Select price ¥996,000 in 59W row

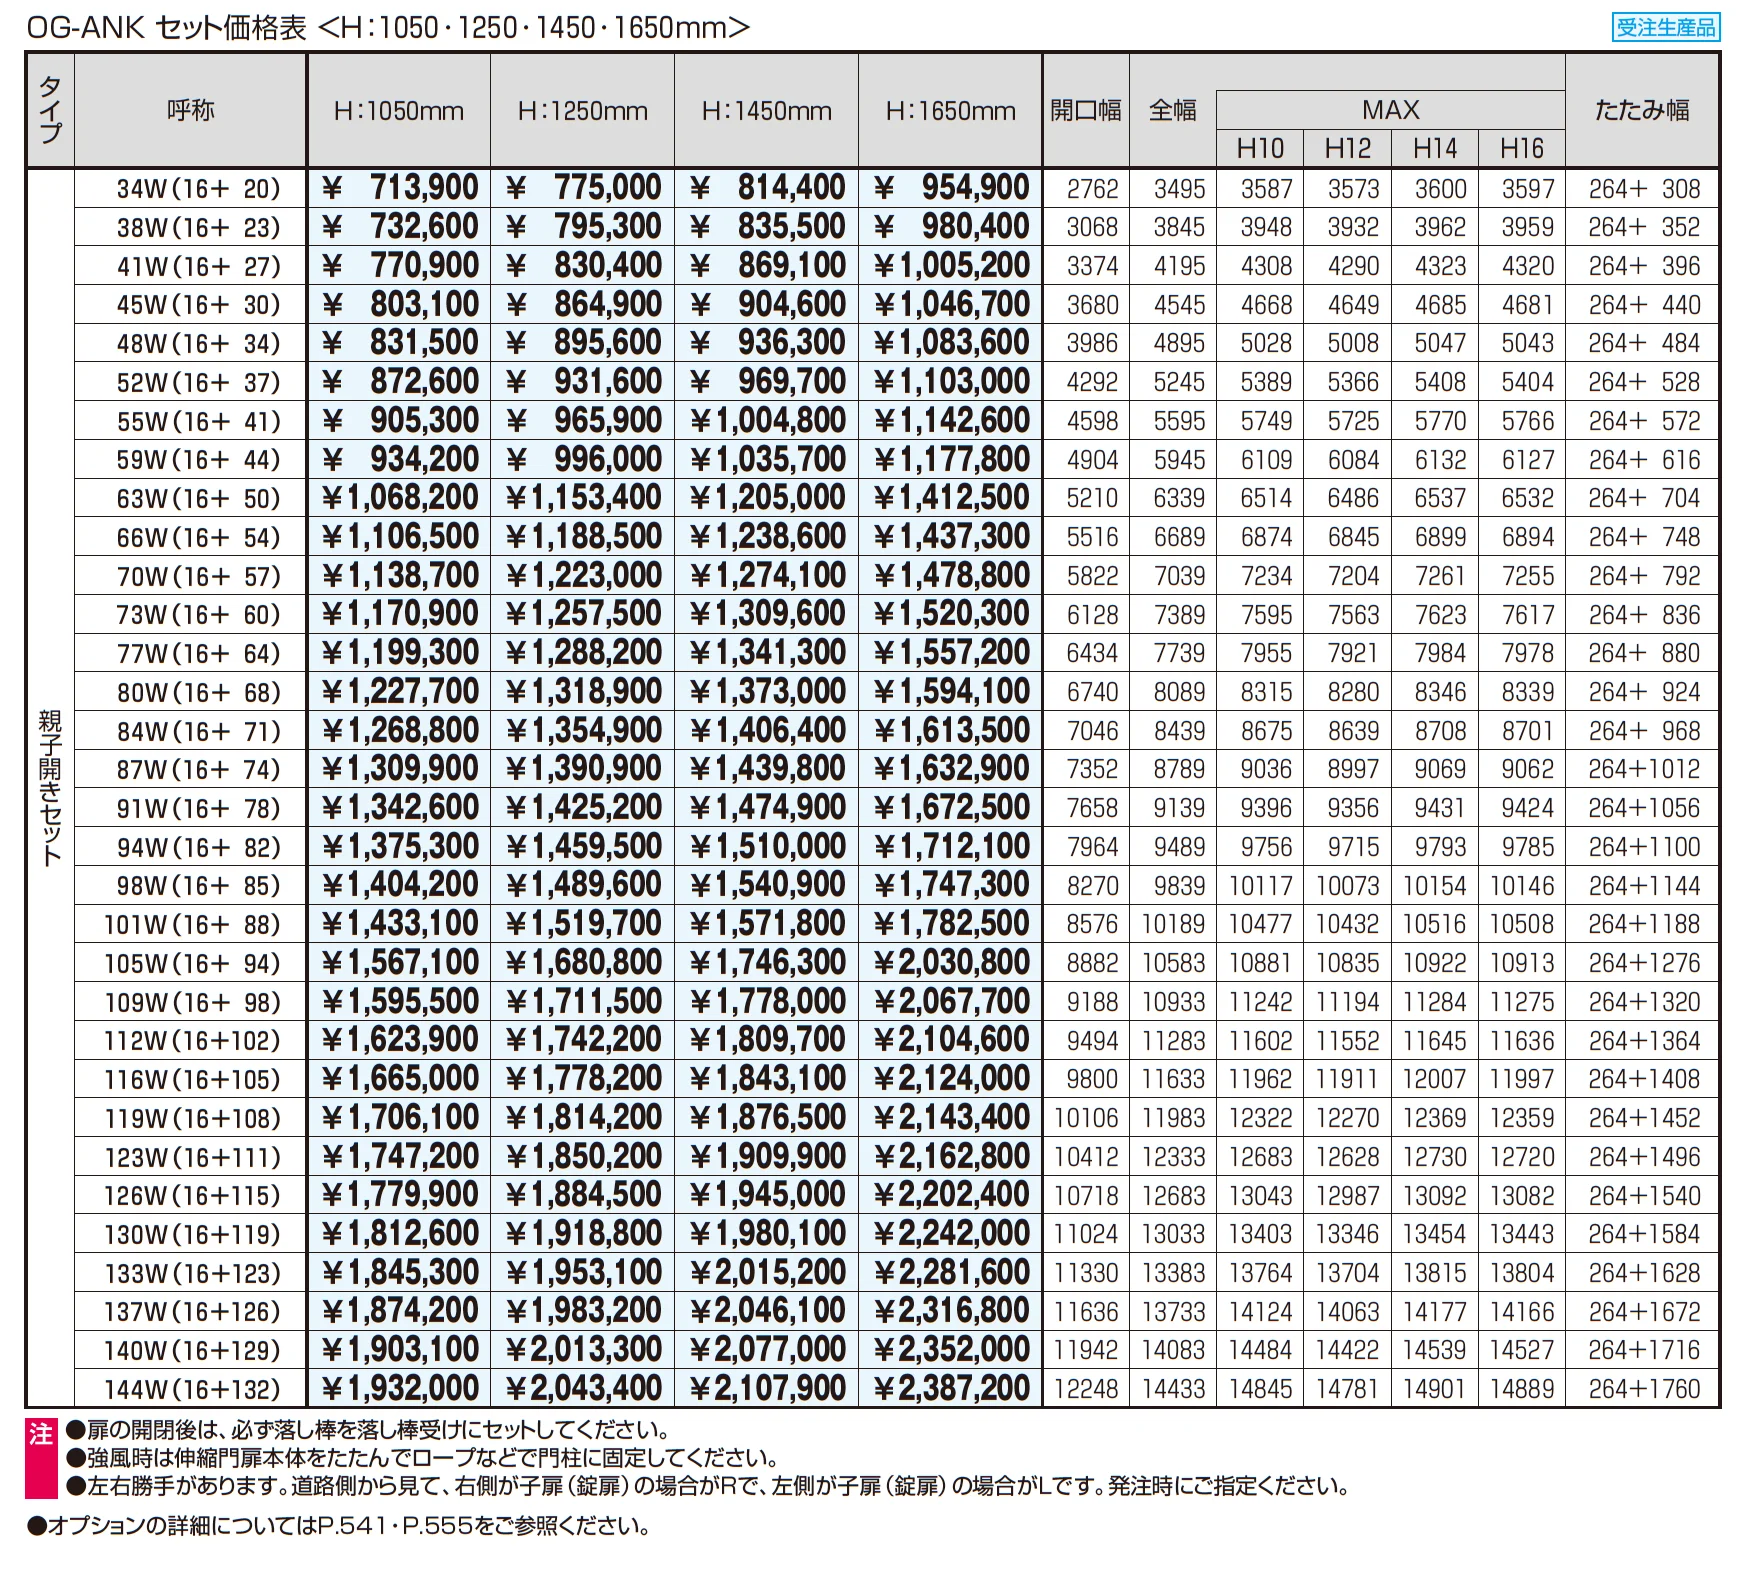[583, 459]
